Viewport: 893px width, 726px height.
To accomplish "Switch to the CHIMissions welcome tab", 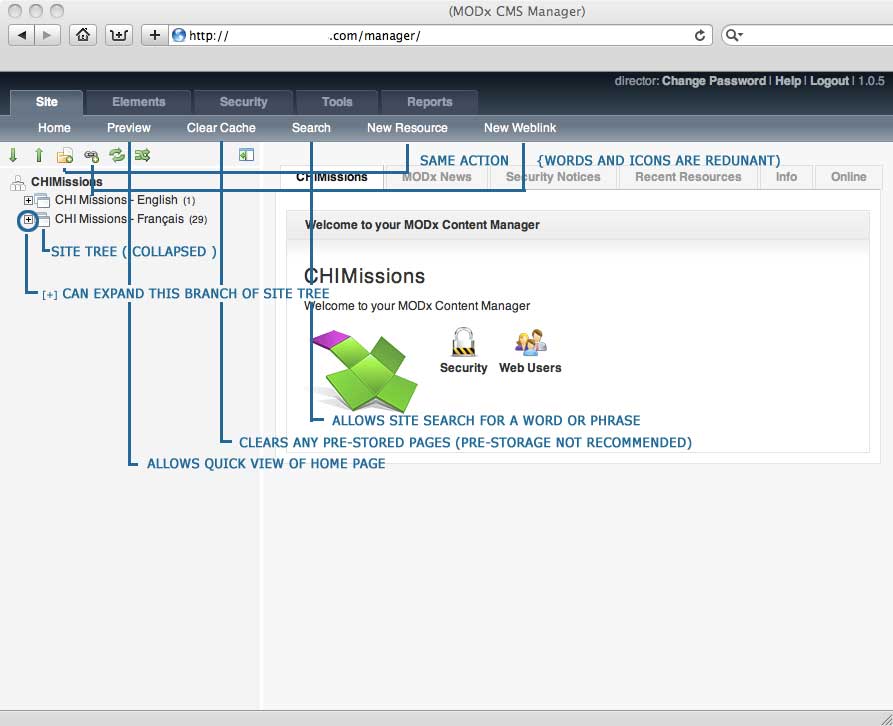I will 332,177.
